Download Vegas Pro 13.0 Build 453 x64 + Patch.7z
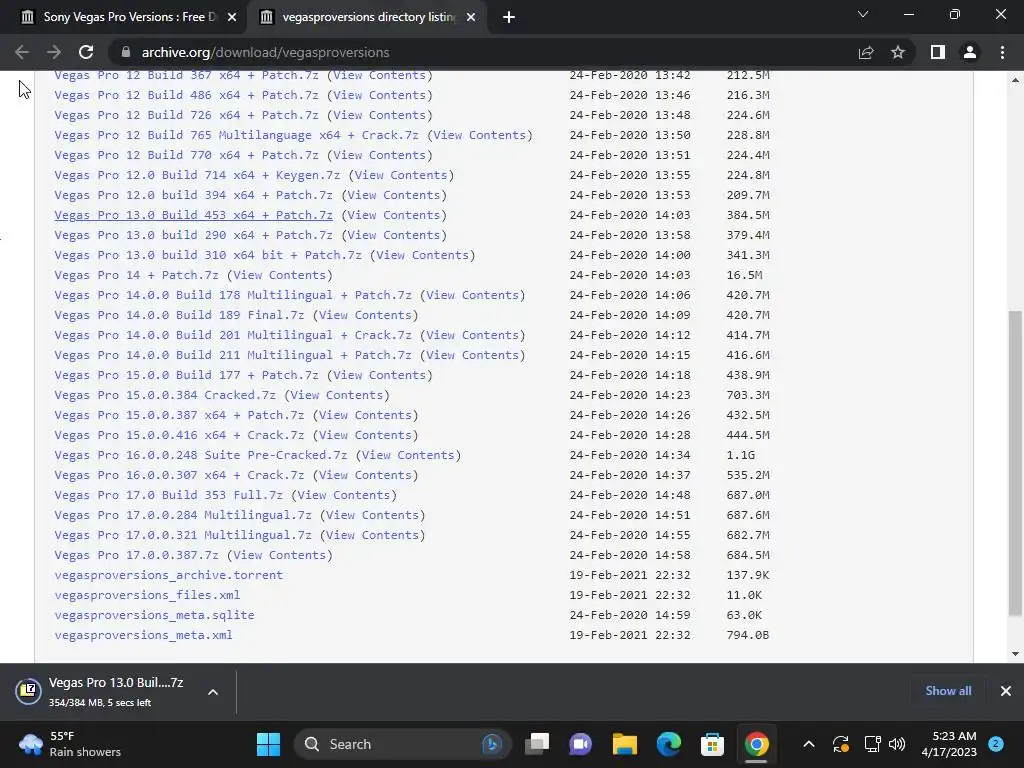1024x768 pixels. point(193,215)
